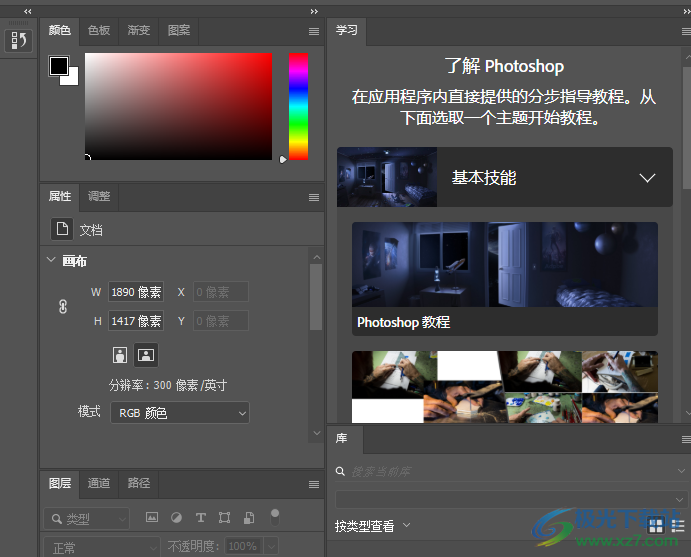Collapse the middle panels double arrow
The width and height of the screenshot is (691, 557).
coord(314,11)
